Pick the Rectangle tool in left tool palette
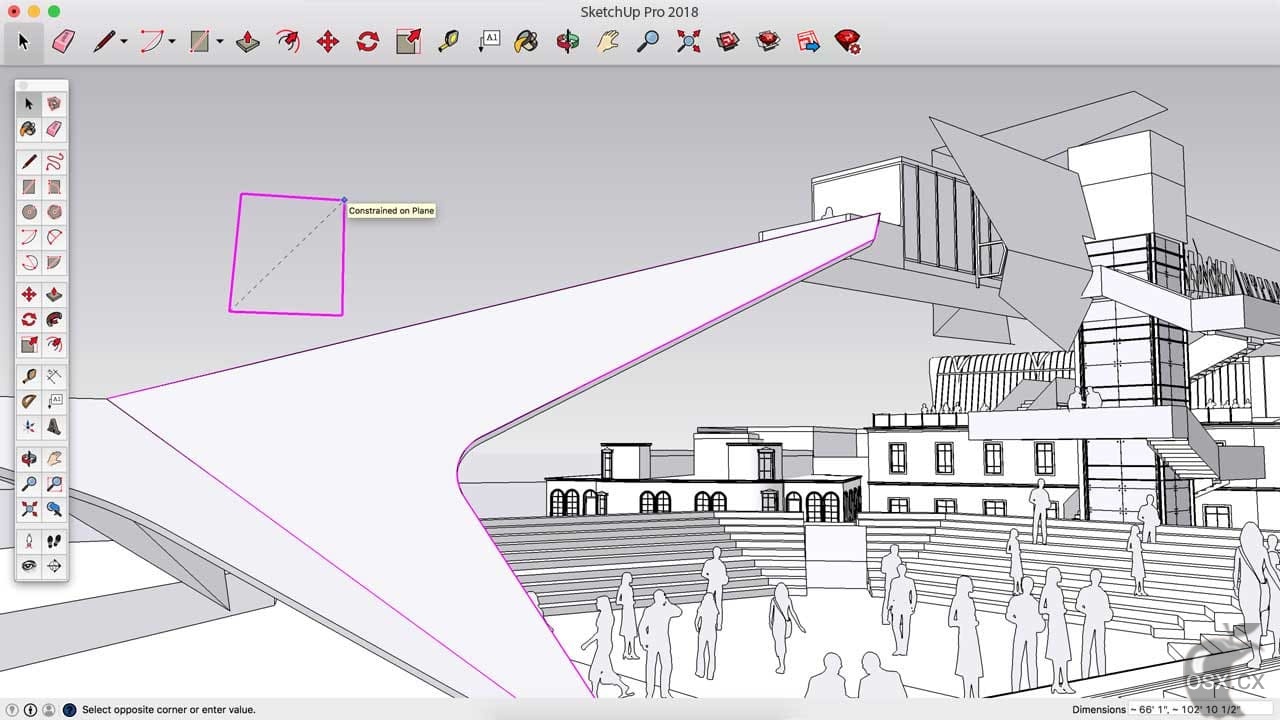The width and height of the screenshot is (1280, 720). [x=29, y=186]
